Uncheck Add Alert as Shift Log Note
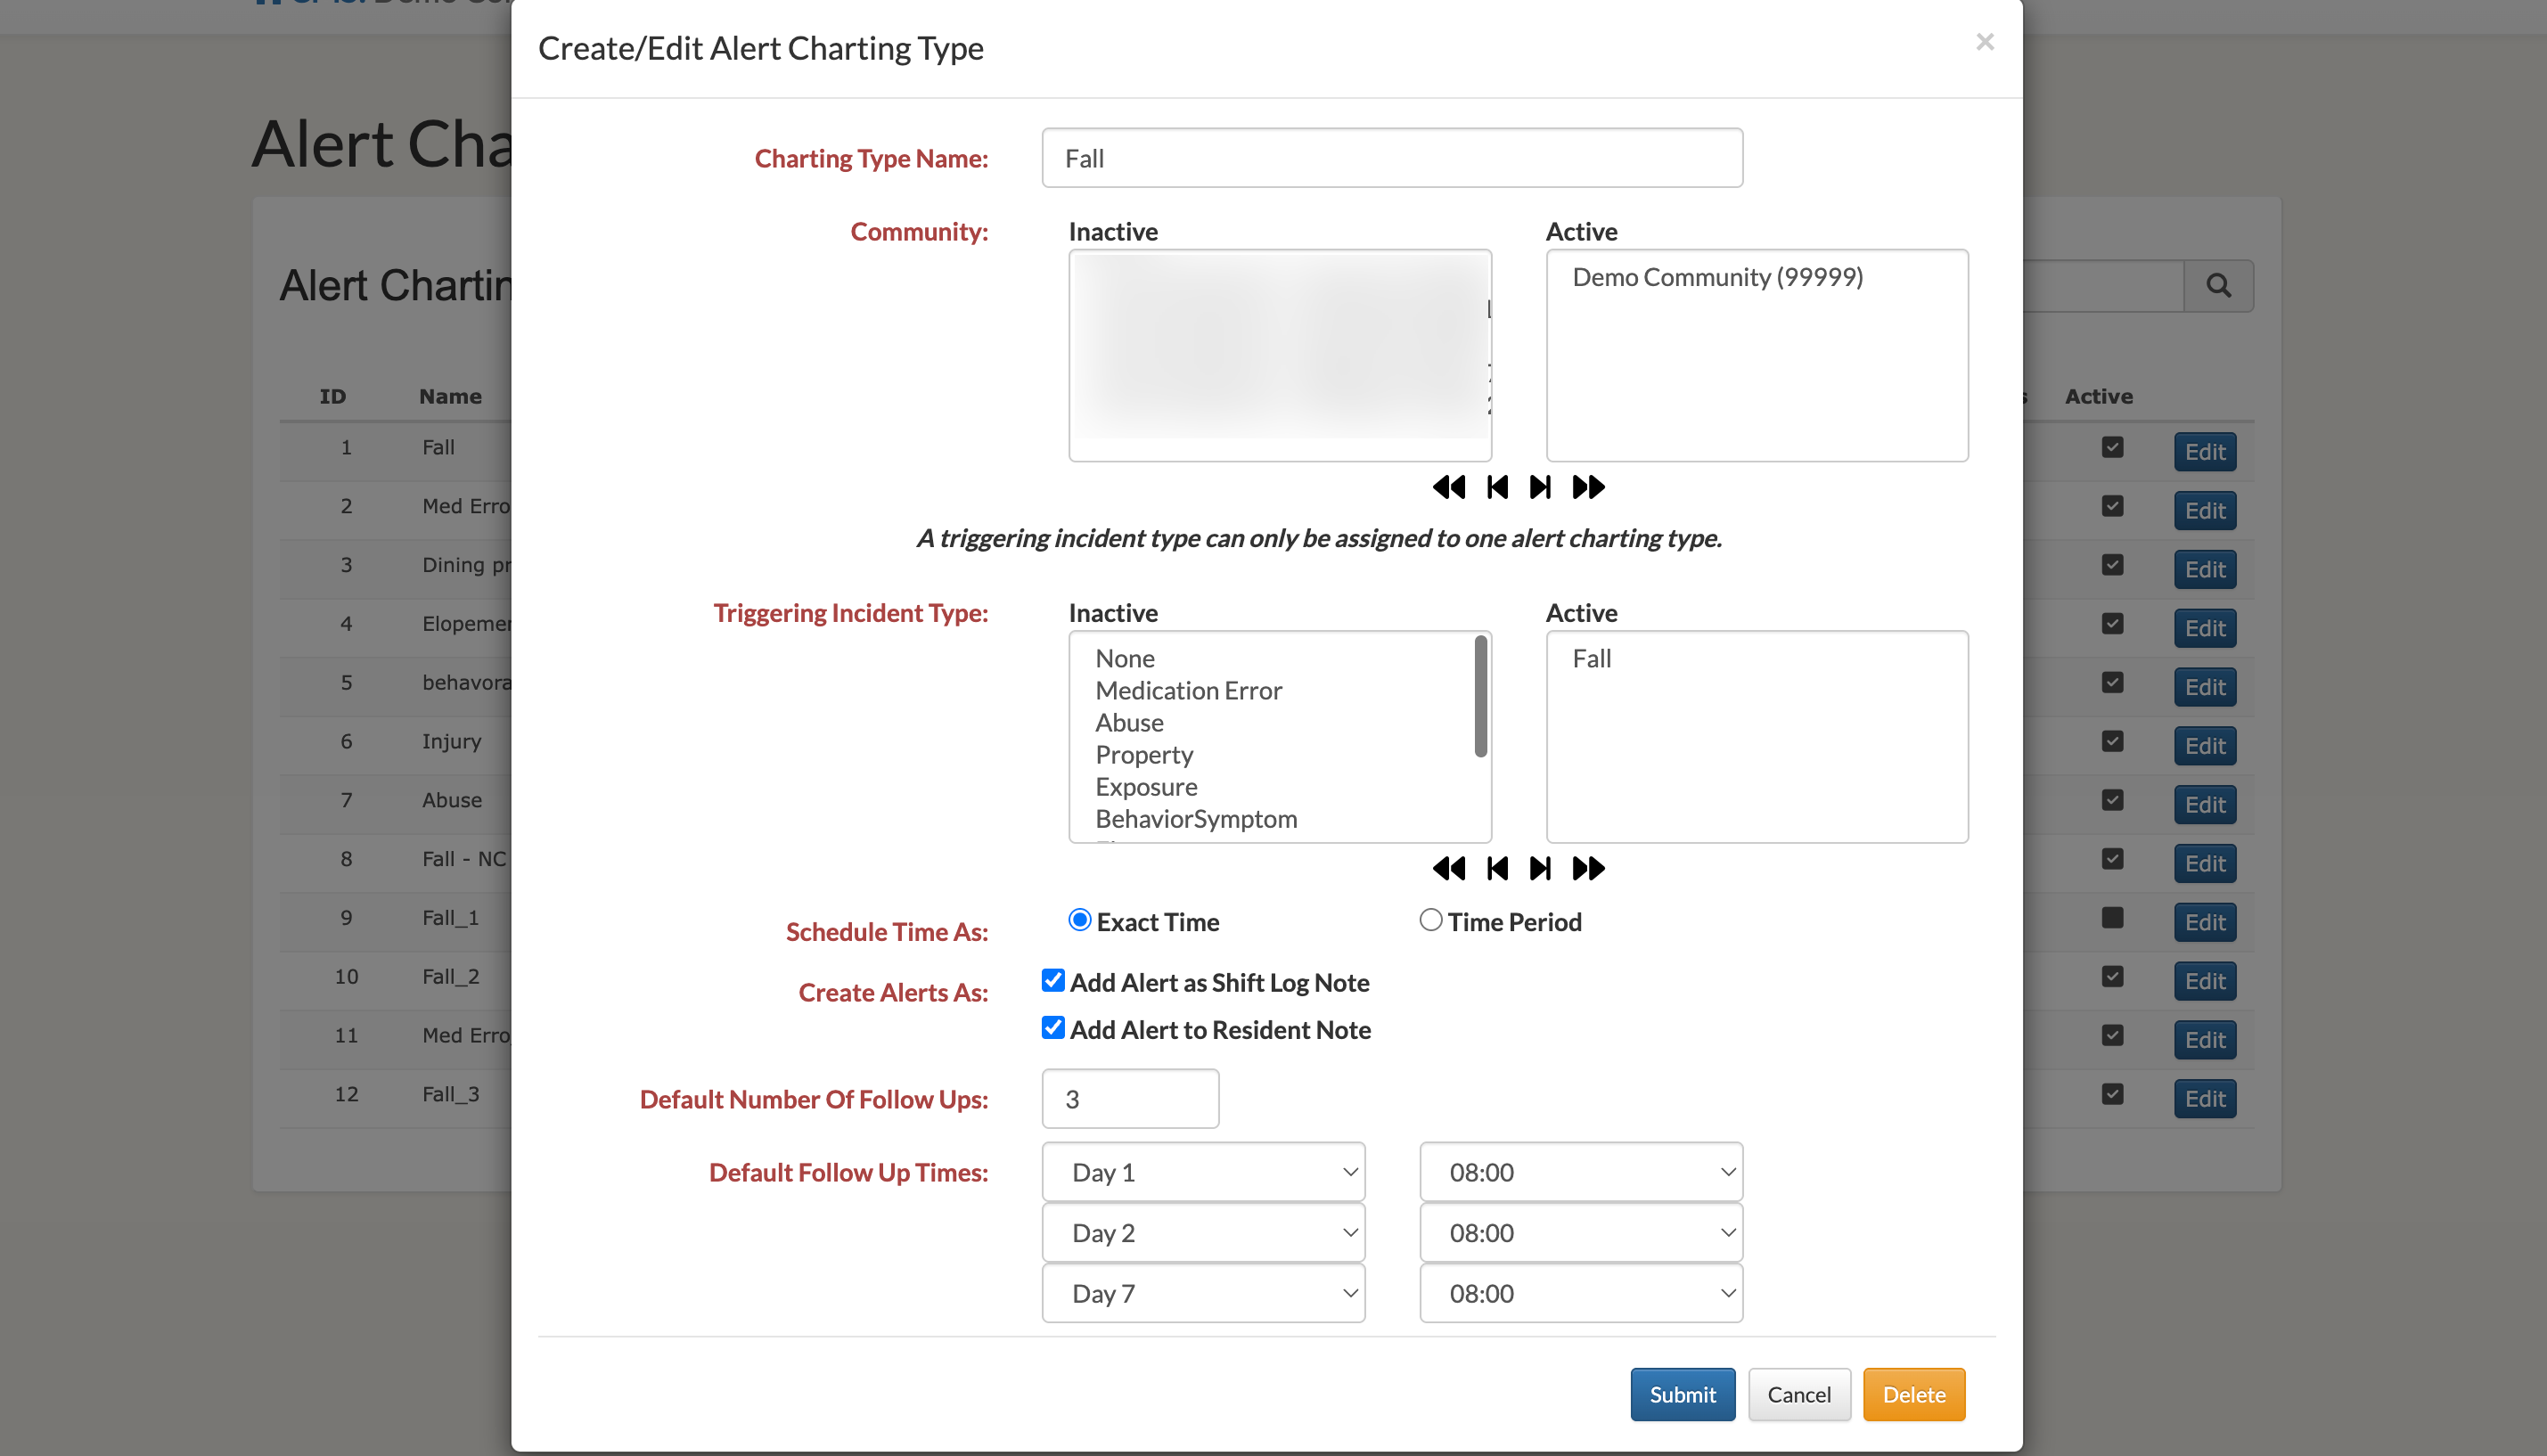The image size is (2547, 1456). (1053, 981)
